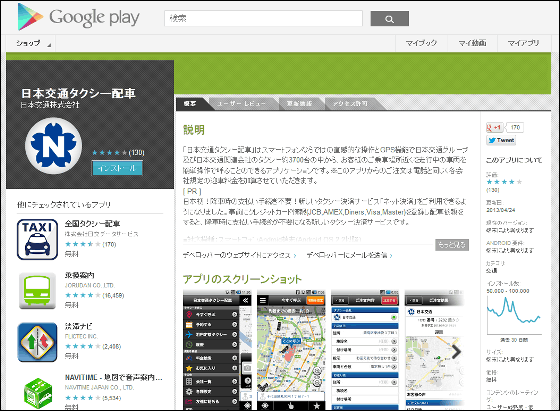Click the +1 count showing 170

(x=515, y=127)
